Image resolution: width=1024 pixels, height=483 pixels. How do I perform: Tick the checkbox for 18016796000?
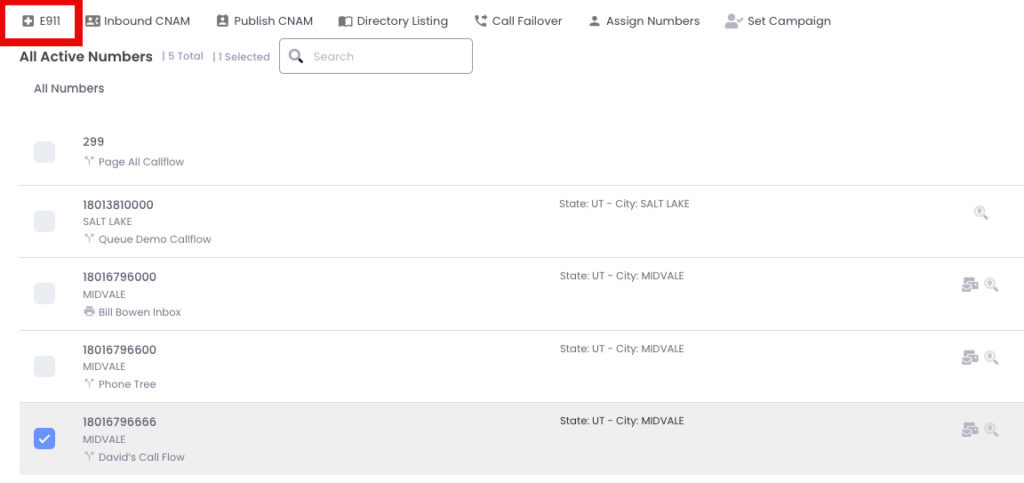tap(44, 294)
